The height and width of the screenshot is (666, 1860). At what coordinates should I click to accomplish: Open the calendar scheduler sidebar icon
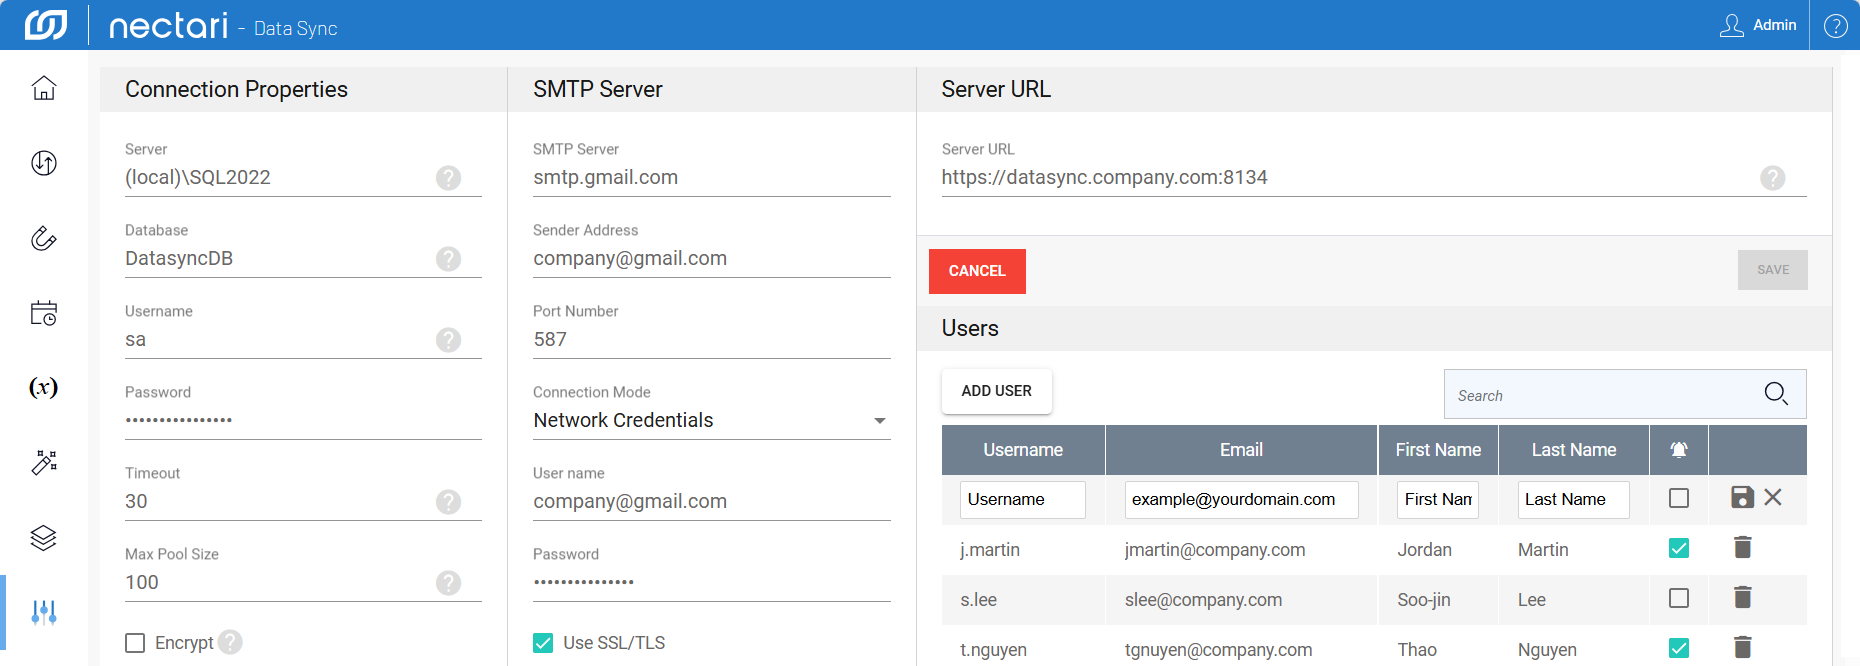point(44,313)
